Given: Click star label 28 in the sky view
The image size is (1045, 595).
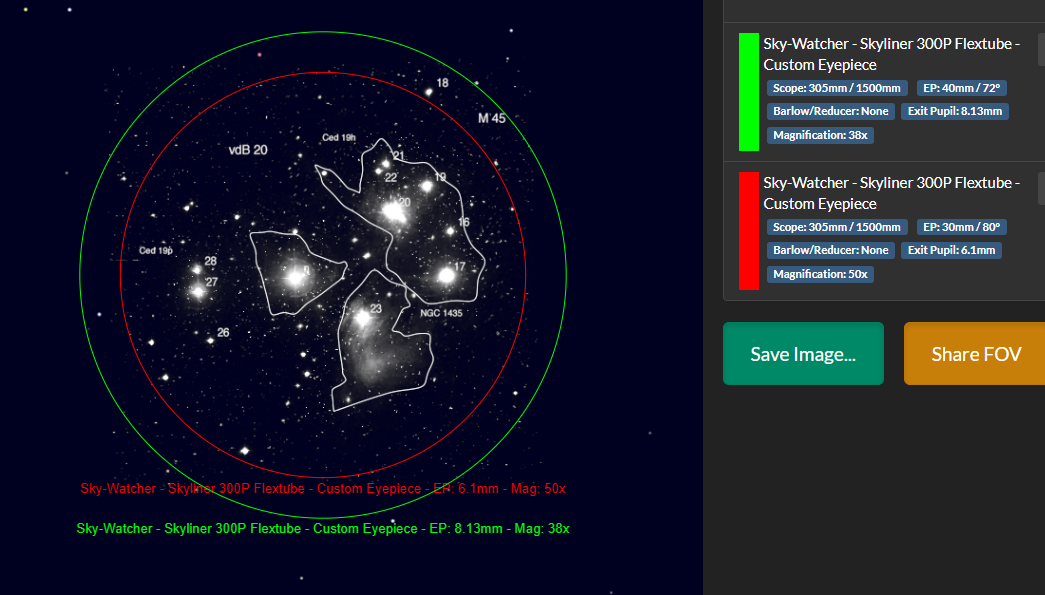Looking at the screenshot, I should point(211,261).
